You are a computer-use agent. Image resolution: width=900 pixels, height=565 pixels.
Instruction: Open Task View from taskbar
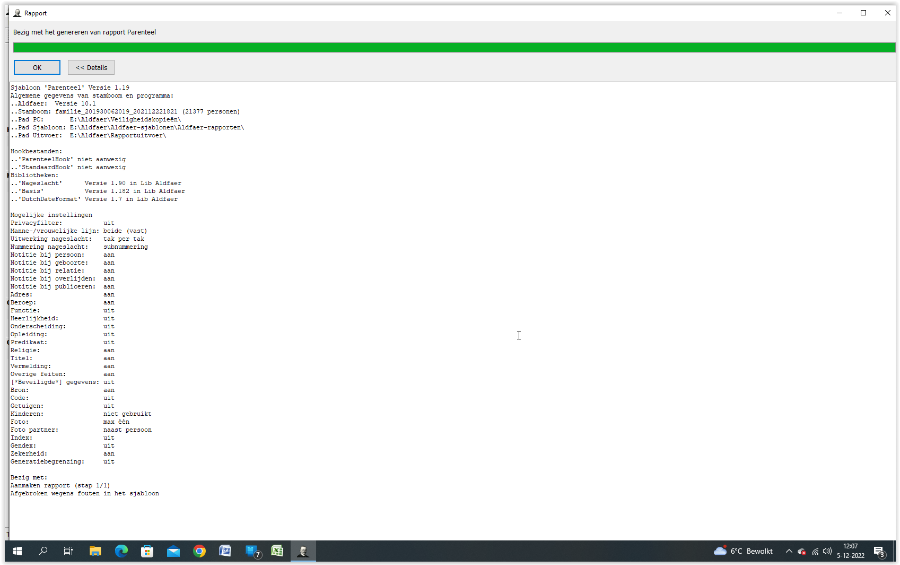coord(69,551)
